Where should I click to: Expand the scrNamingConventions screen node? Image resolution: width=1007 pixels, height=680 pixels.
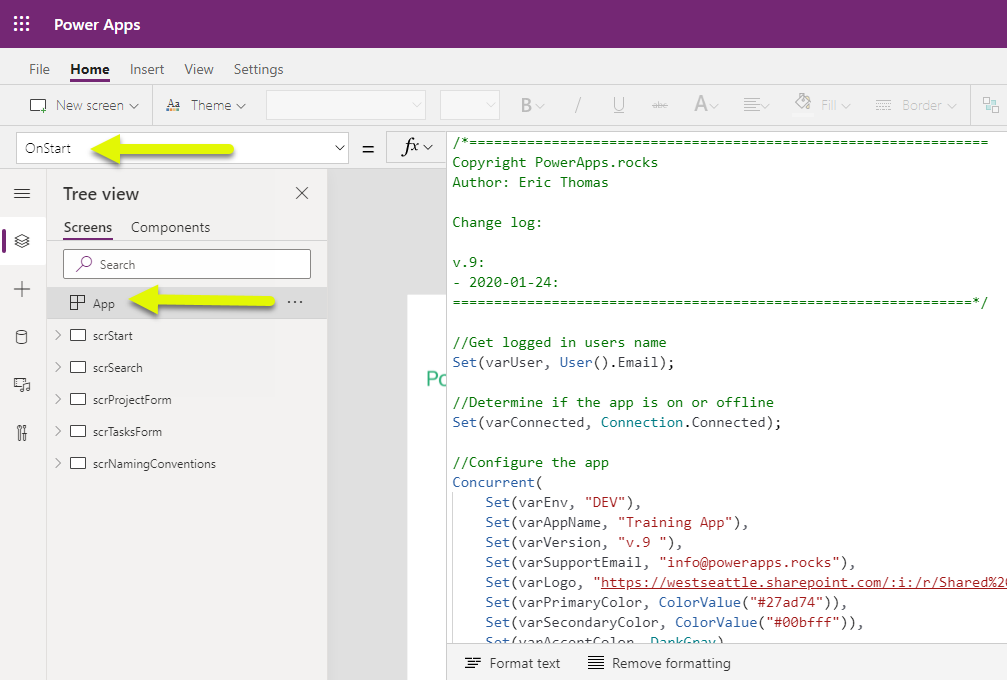[x=58, y=463]
